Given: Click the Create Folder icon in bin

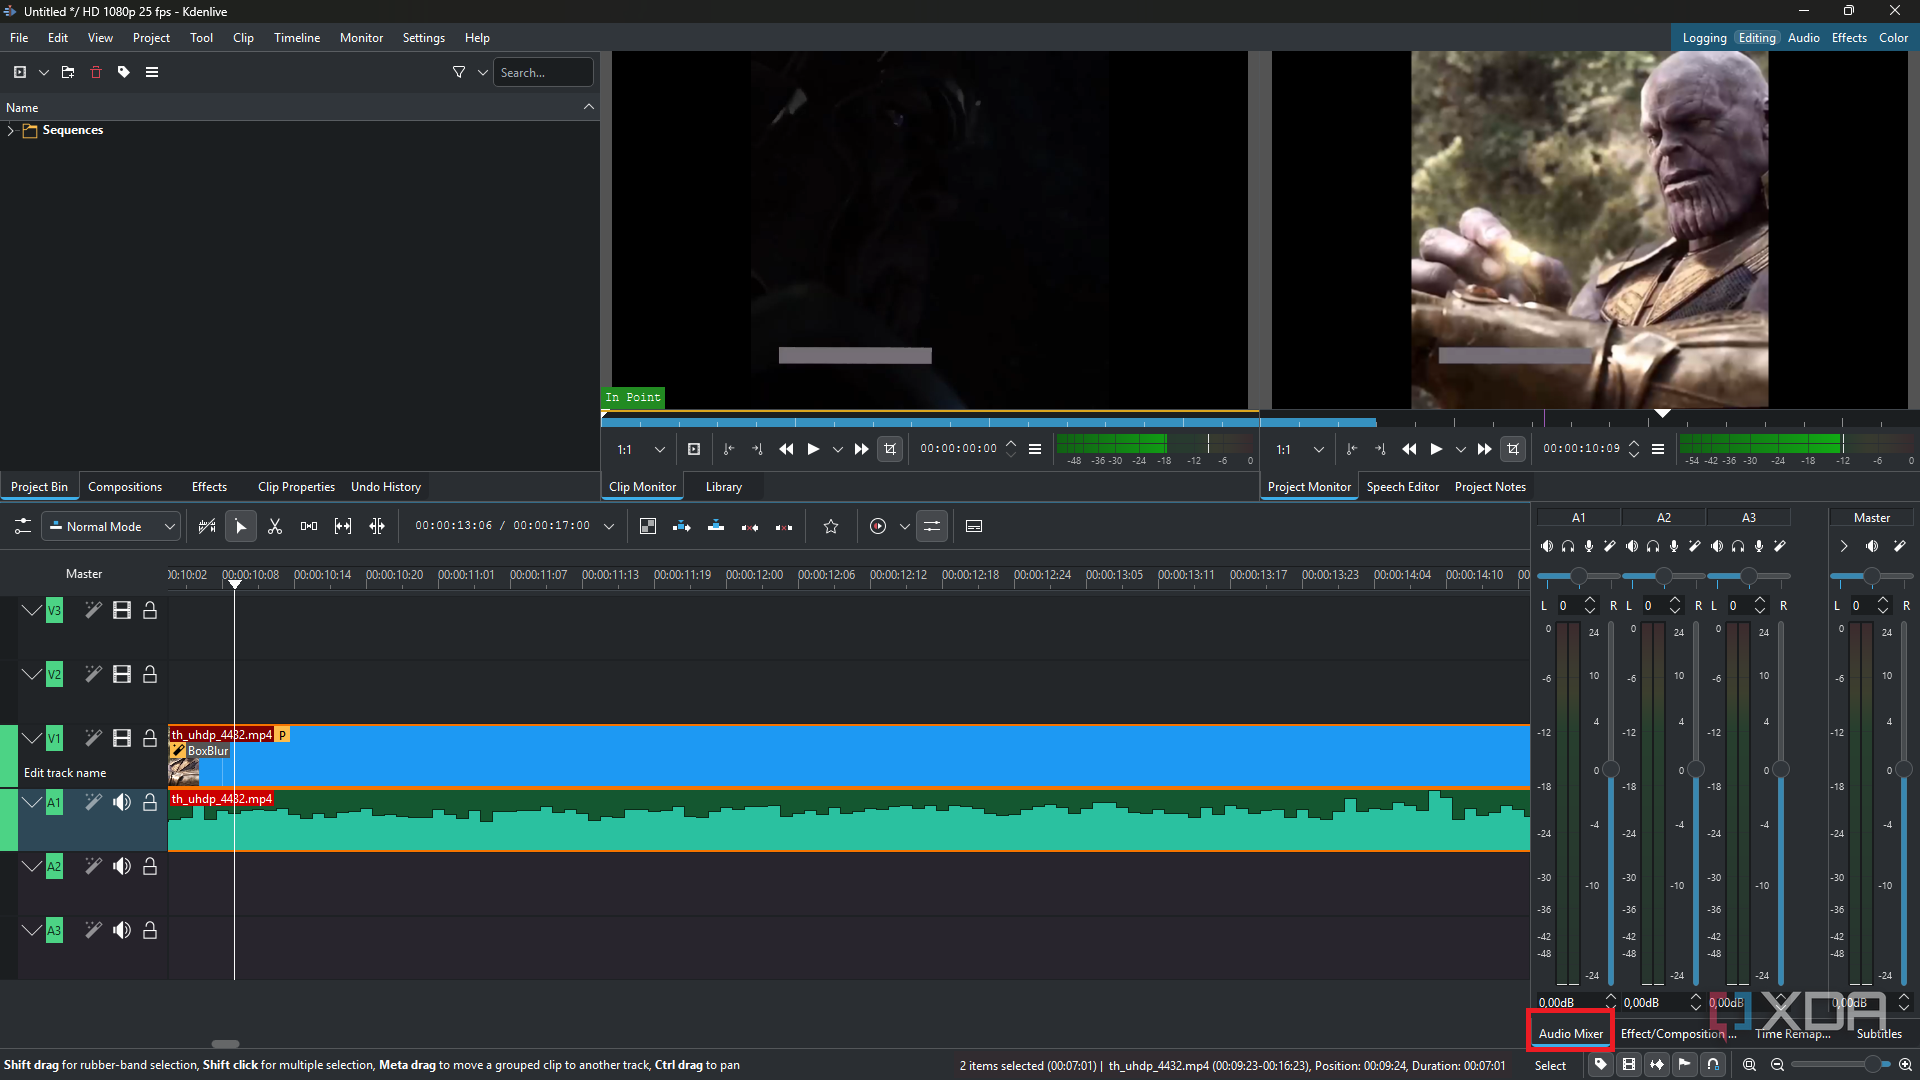Looking at the screenshot, I should point(68,72).
